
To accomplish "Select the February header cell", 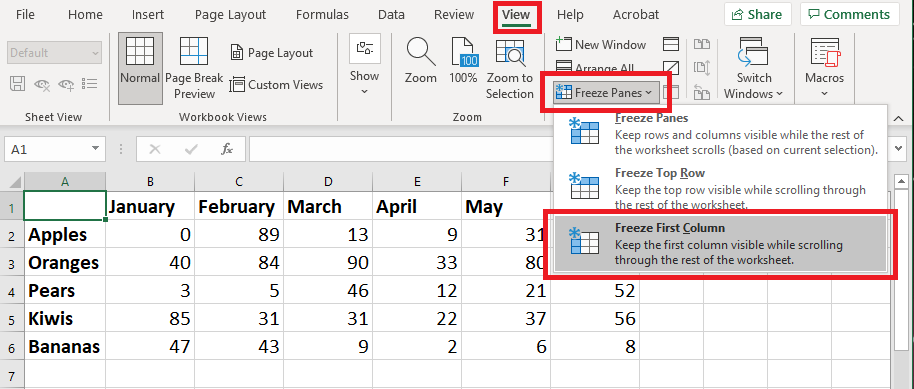I will [239, 206].
